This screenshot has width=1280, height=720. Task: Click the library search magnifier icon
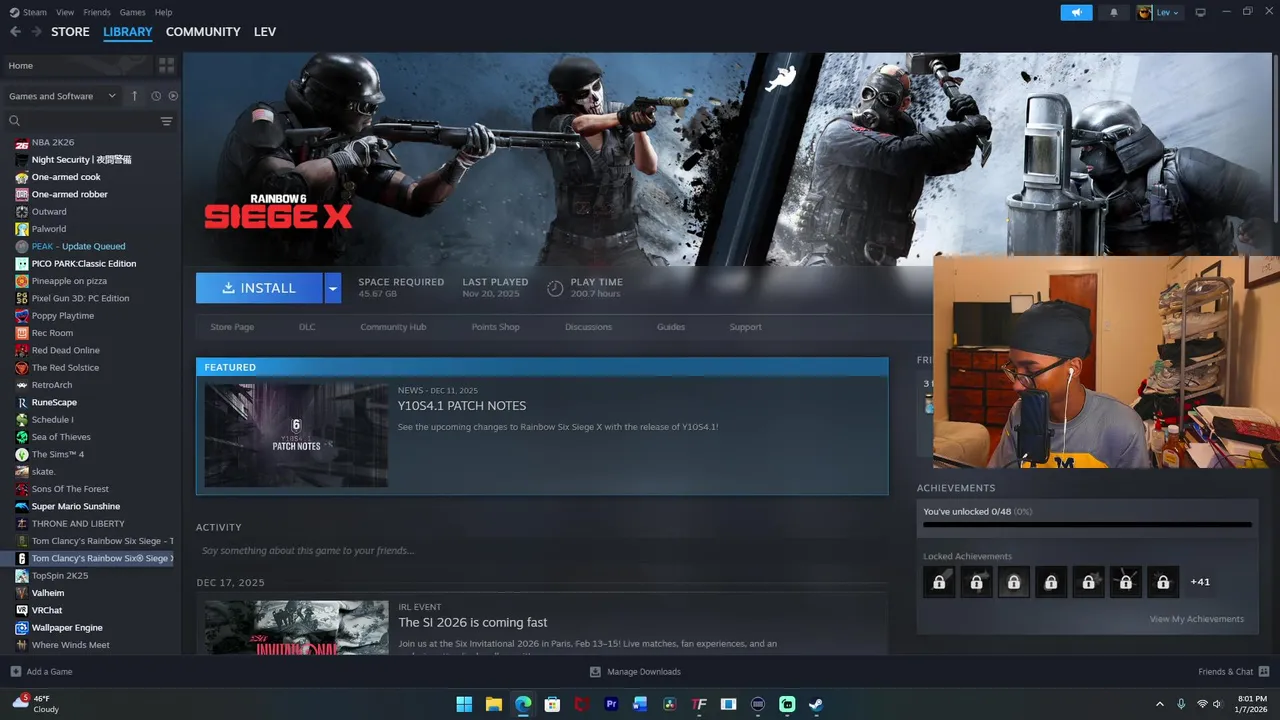(x=15, y=121)
